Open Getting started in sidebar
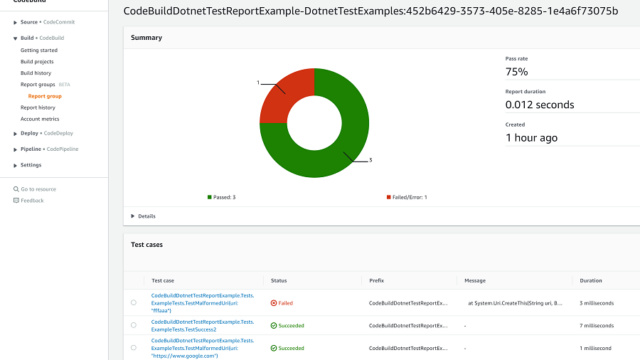640x360 pixels. coord(39,50)
